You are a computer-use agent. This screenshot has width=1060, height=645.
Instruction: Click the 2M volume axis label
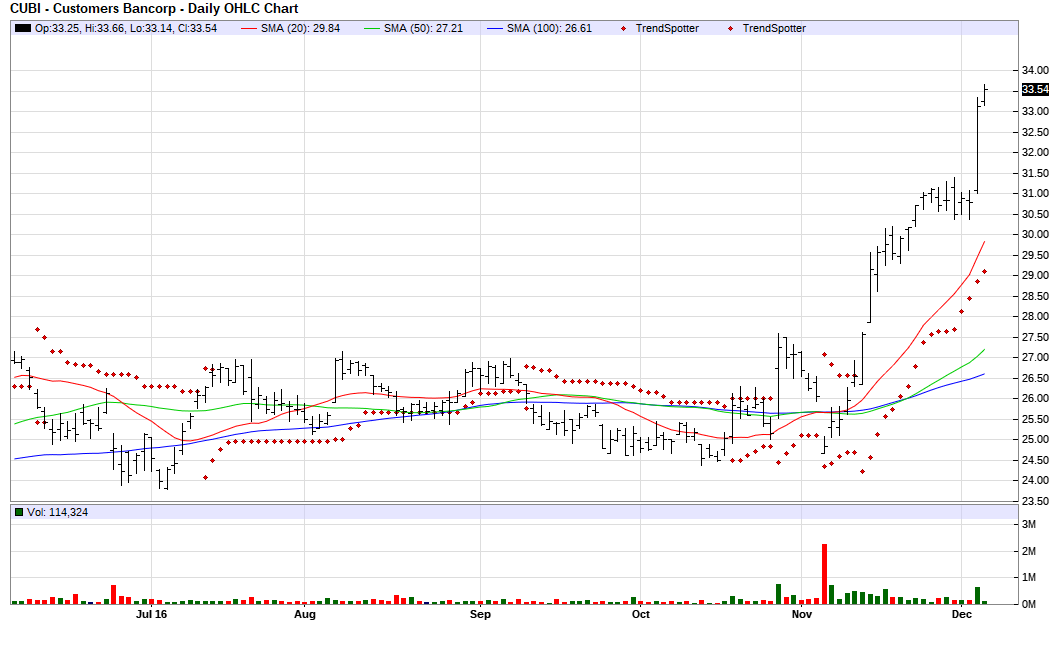pos(1029,552)
